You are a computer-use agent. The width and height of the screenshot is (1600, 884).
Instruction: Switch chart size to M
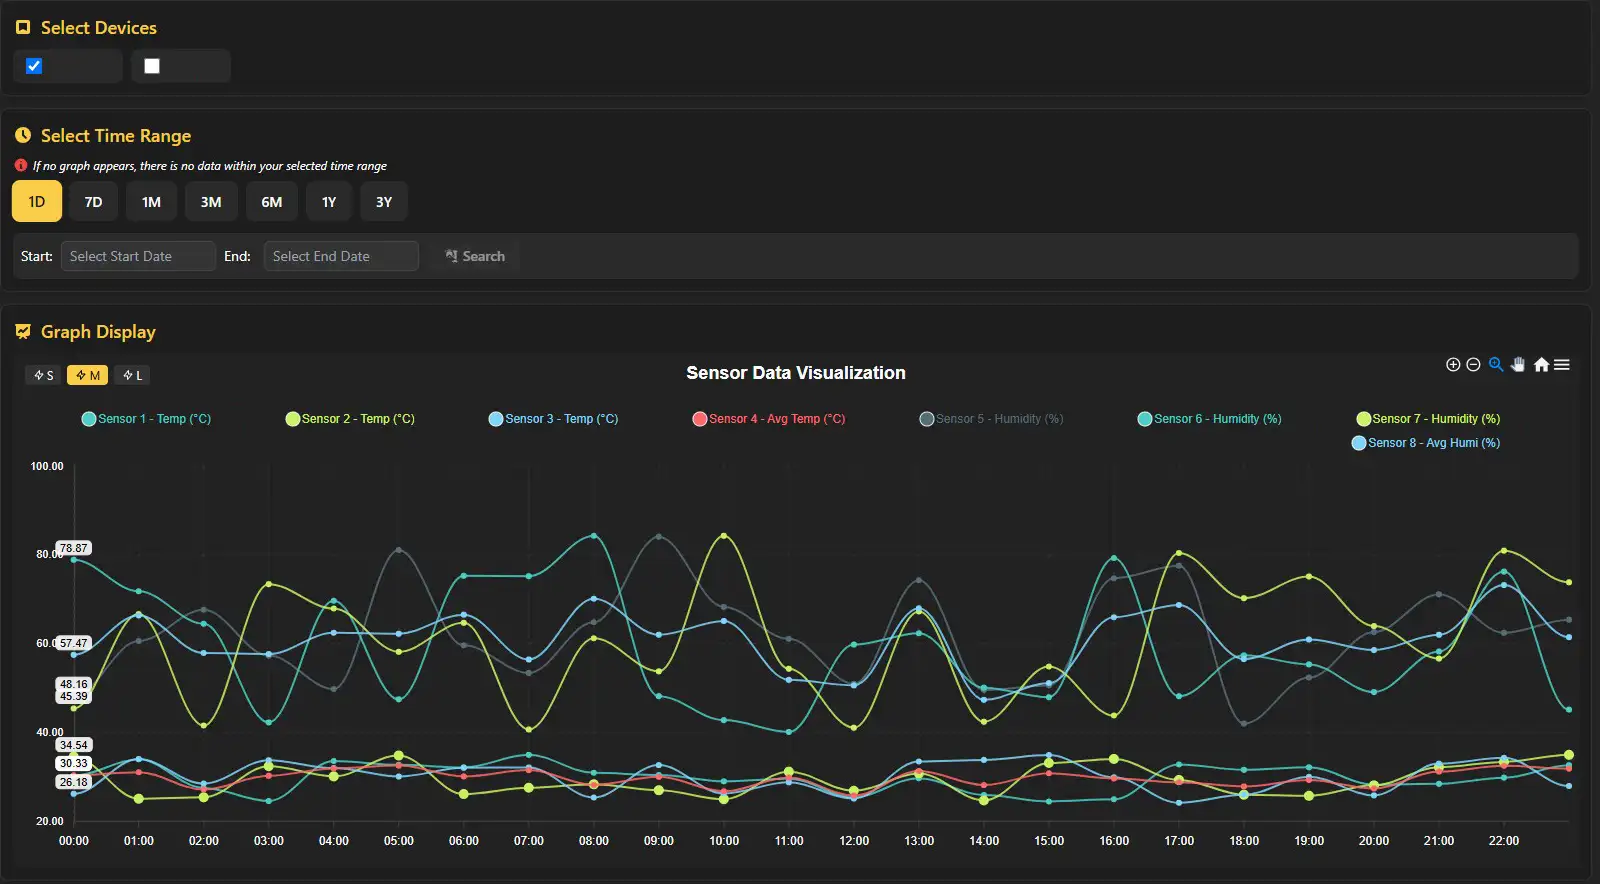click(87, 375)
